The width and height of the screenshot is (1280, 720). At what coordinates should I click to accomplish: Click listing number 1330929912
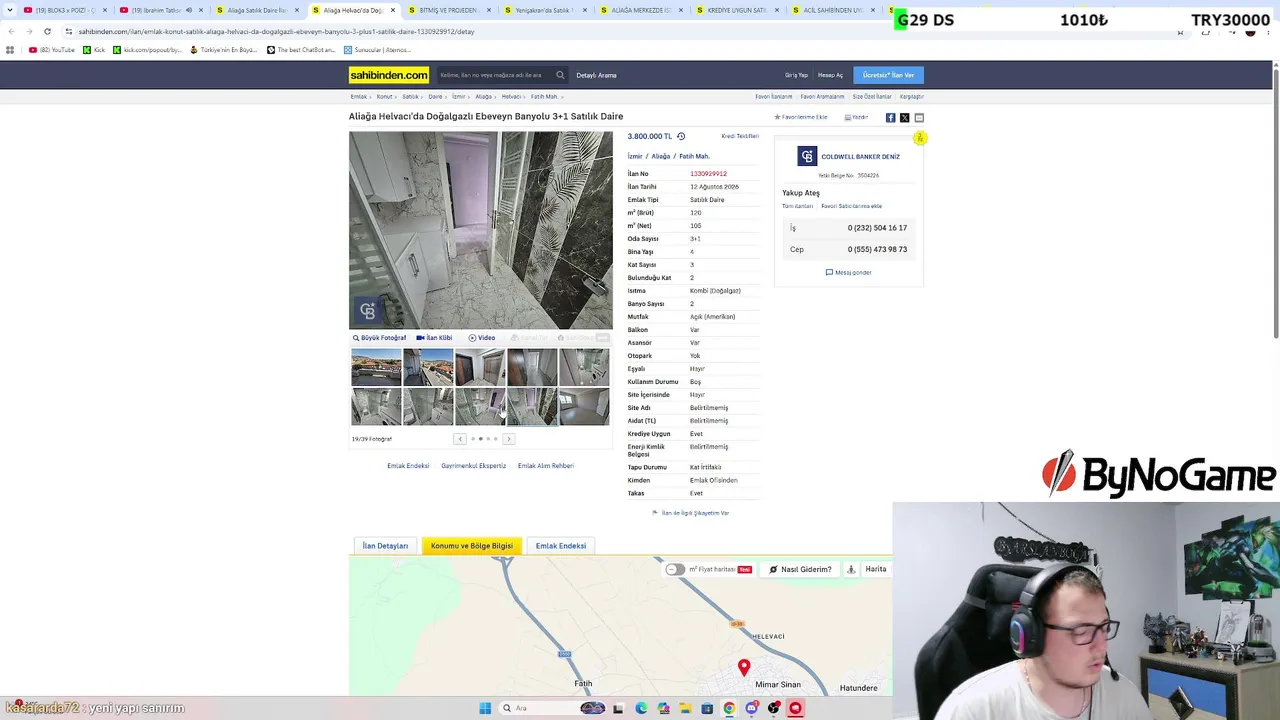[708, 174]
